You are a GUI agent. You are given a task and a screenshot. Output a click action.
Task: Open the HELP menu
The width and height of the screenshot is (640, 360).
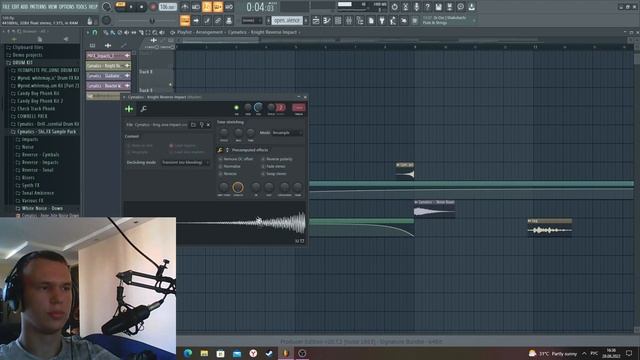point(93,7)
